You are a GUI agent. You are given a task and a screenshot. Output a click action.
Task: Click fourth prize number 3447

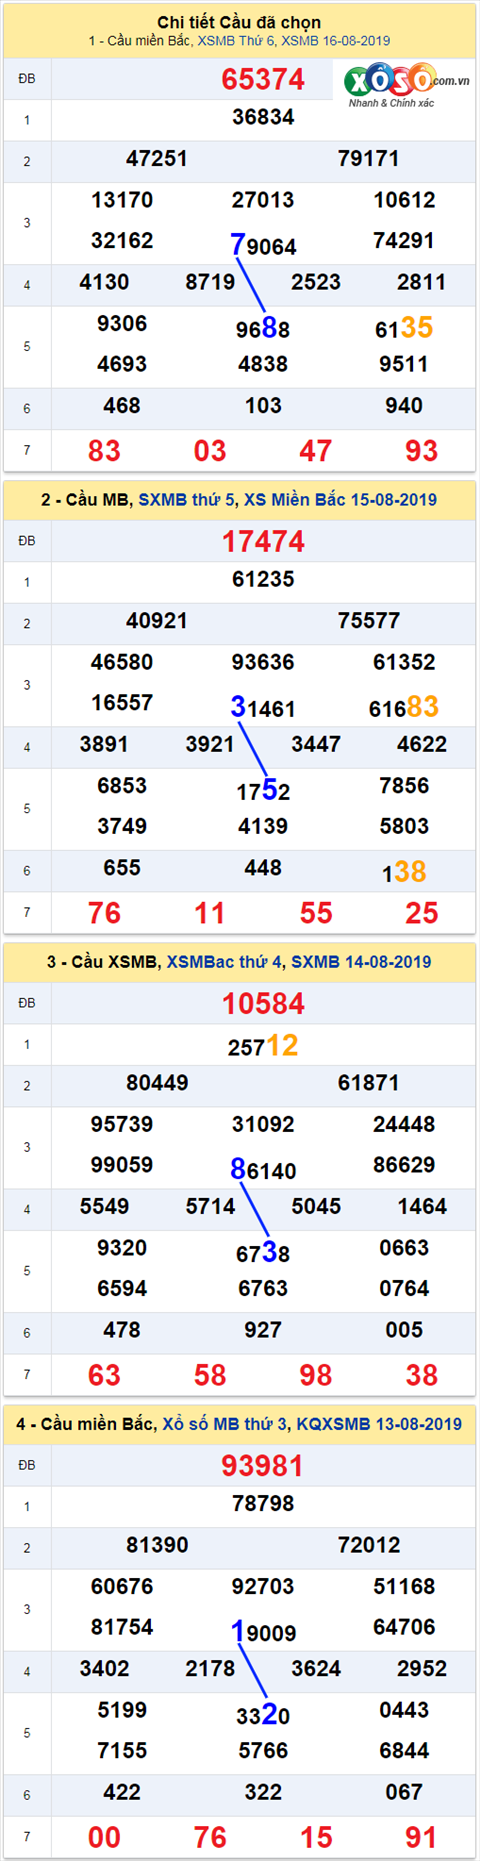click(316, 744)
